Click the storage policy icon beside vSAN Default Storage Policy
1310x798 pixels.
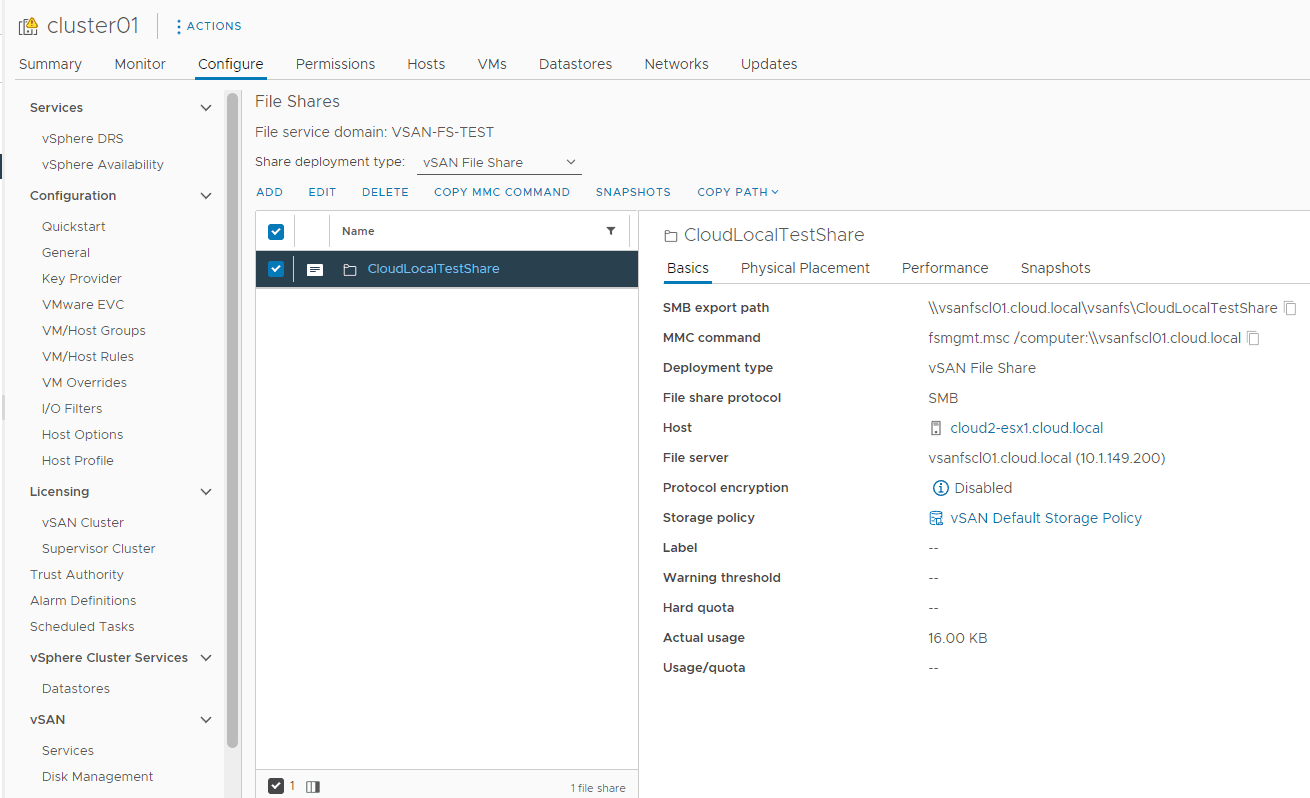pyautogui.click(x=936, y=518)
